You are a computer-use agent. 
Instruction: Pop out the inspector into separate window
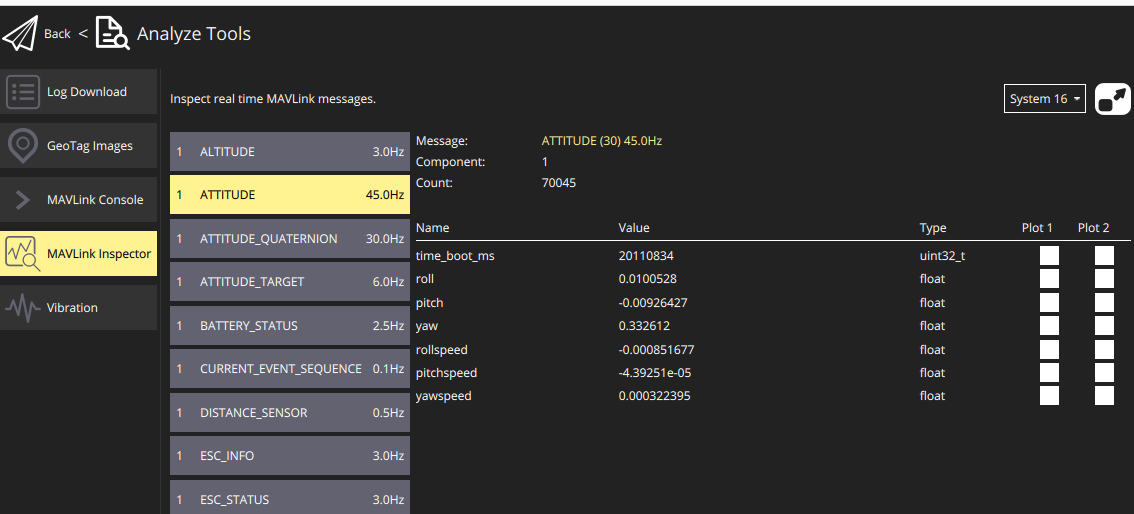pyautogui.click(x=1113, y=99)
